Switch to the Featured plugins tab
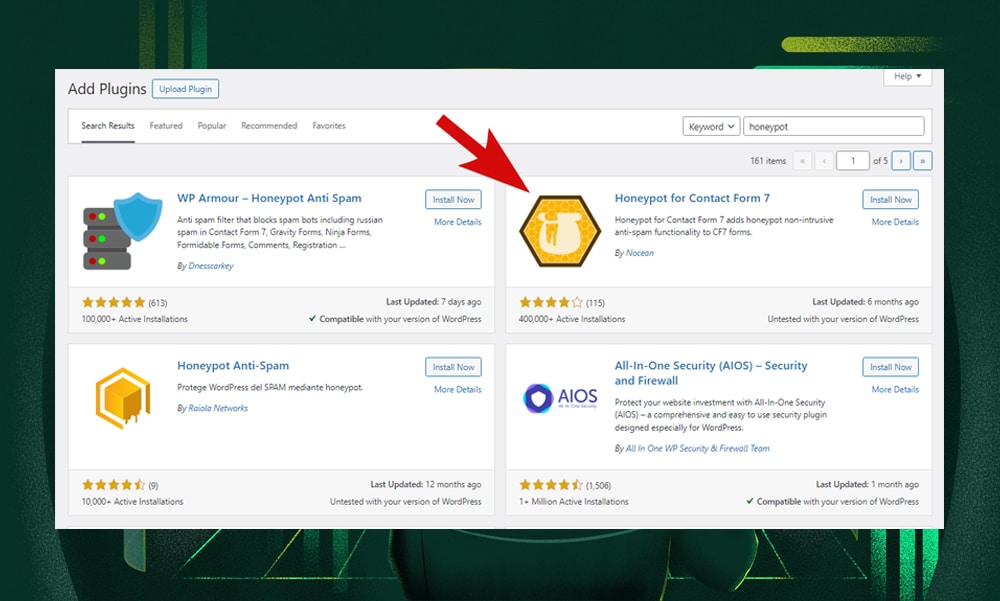Screen dimensions: 1000x601 (x=166, y=126)
